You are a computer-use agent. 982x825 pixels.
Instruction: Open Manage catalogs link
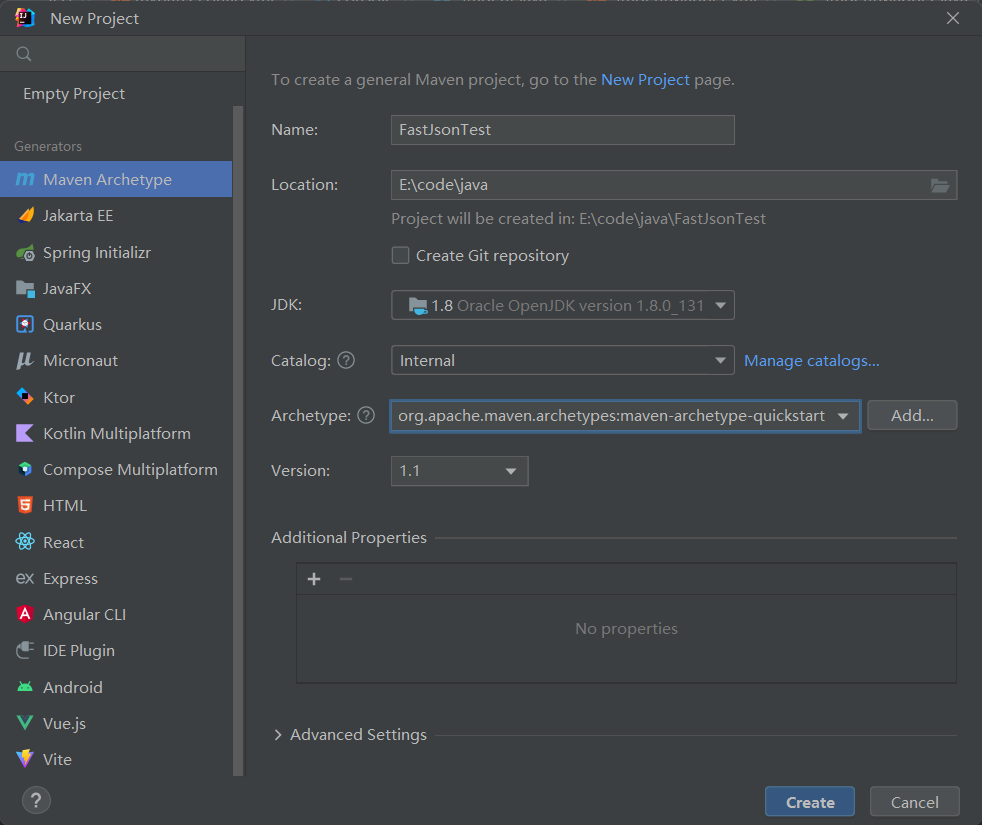(x=812, y=361)
